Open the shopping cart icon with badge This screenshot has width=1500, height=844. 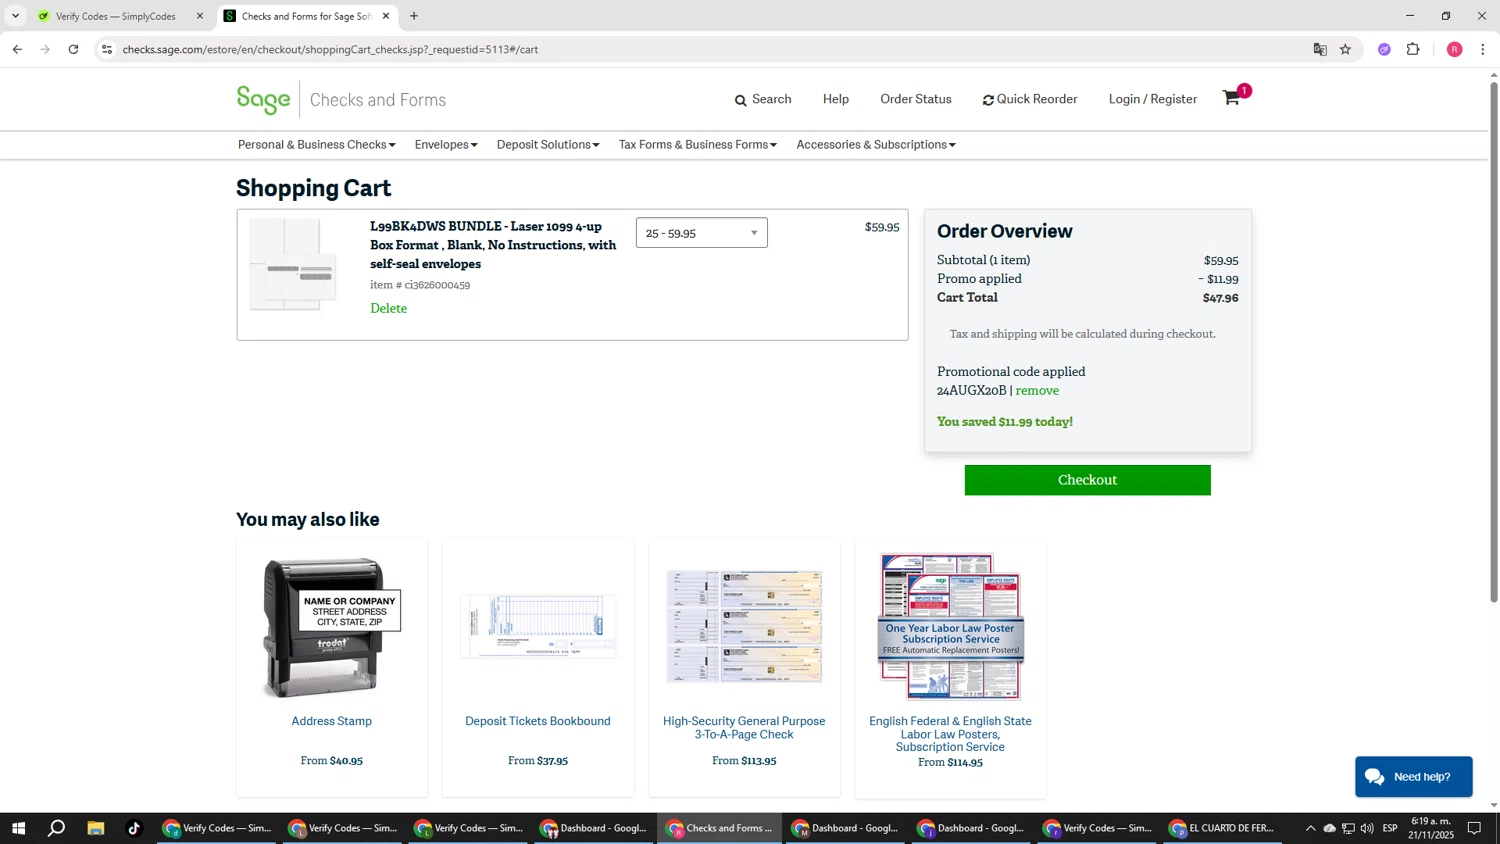click(1236, 96)
